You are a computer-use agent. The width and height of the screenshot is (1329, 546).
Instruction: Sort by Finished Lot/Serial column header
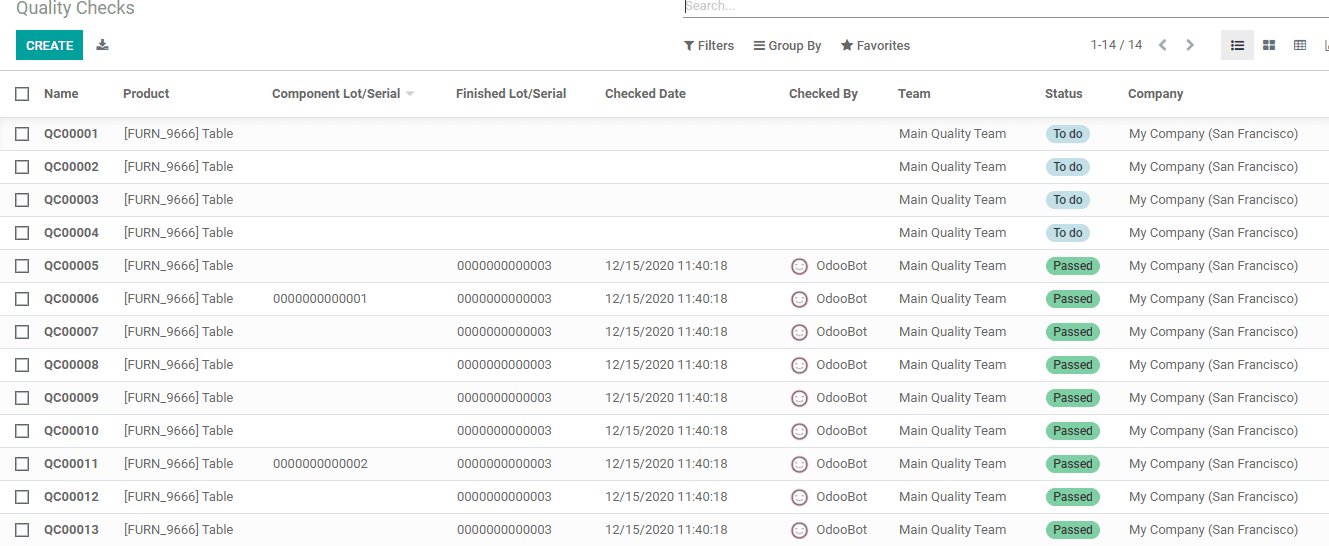coord(511,94)
